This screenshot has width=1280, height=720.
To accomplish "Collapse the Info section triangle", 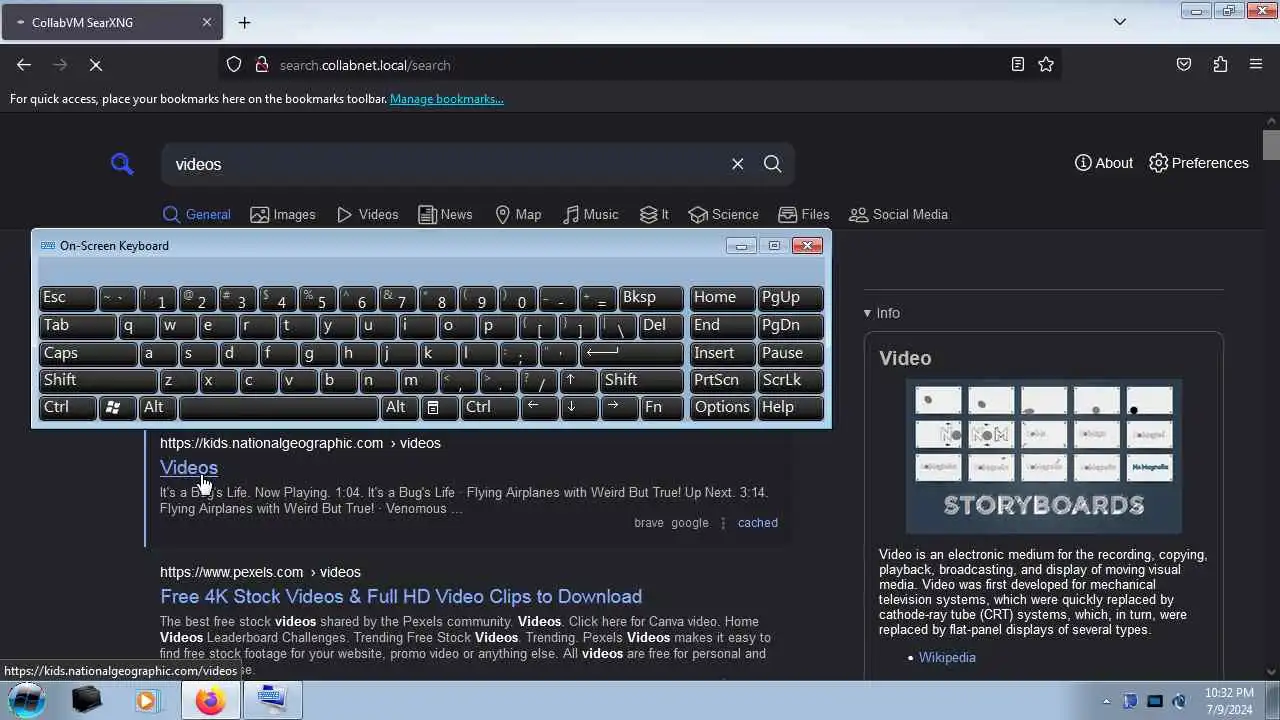I will pos(868,313).
